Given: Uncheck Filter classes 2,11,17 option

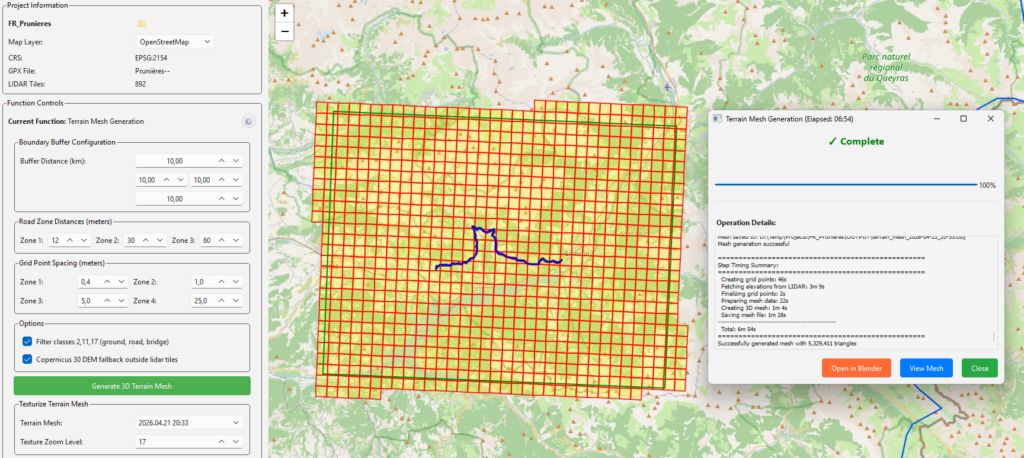Looking at the screenshot, I should tap(27, 342).
